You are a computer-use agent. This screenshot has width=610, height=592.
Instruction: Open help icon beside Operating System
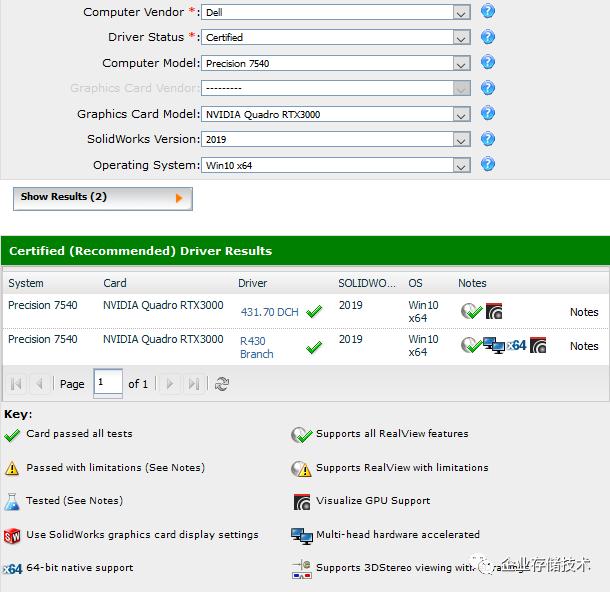[x=487, y=164]
